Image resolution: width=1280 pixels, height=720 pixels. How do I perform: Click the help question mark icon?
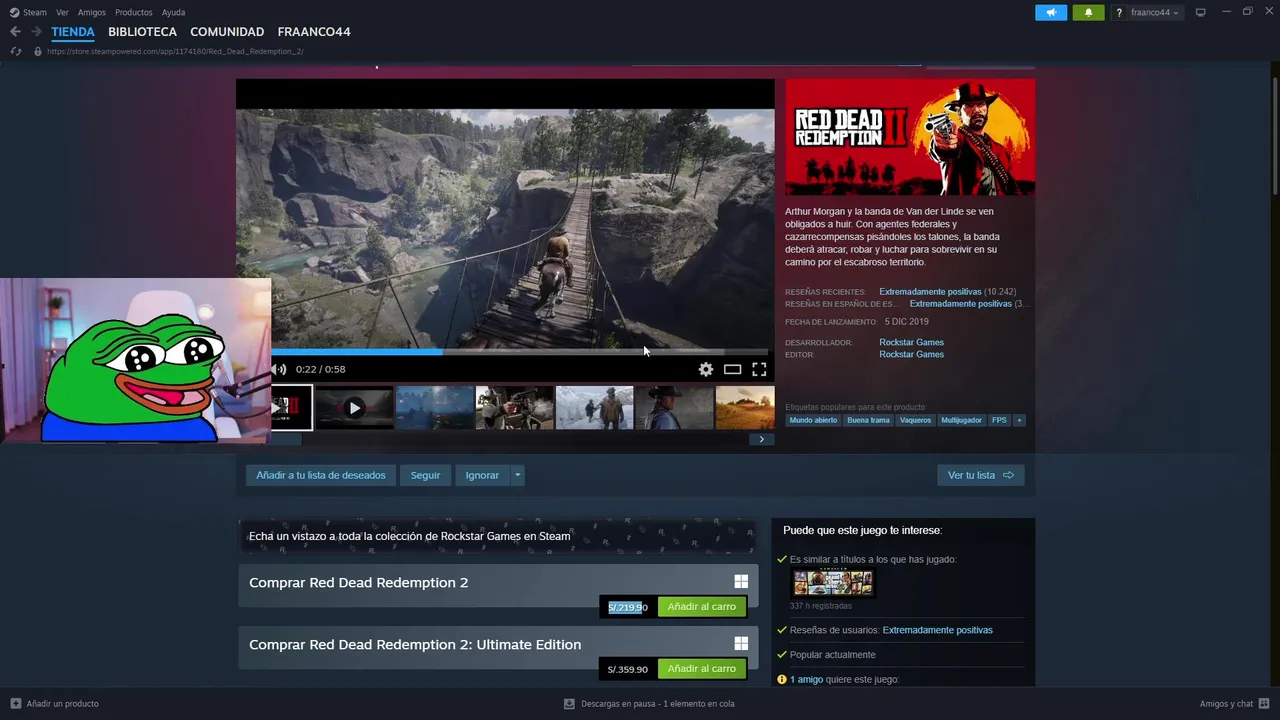coord(1120,12)
